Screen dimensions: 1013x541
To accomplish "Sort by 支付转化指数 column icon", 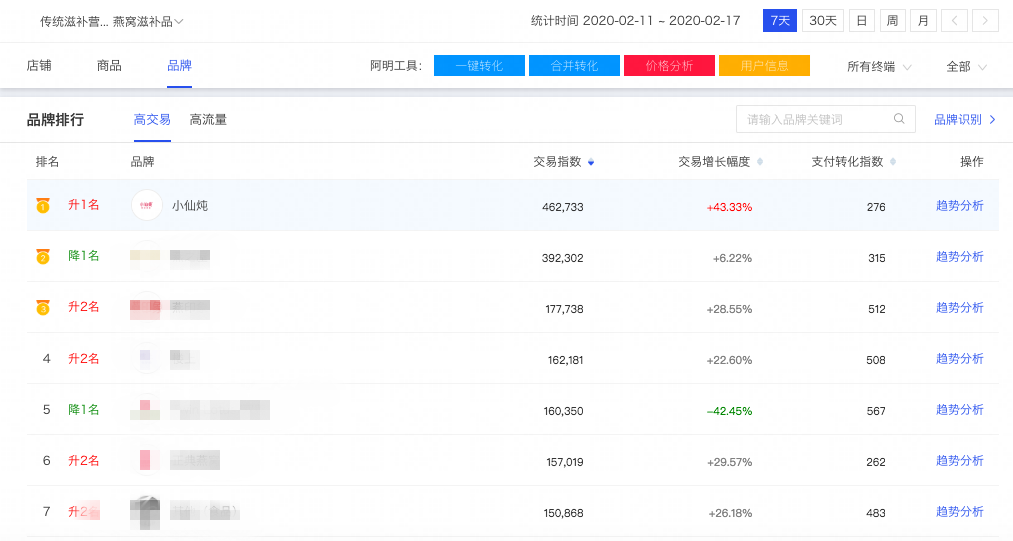I will coord(893,162).
